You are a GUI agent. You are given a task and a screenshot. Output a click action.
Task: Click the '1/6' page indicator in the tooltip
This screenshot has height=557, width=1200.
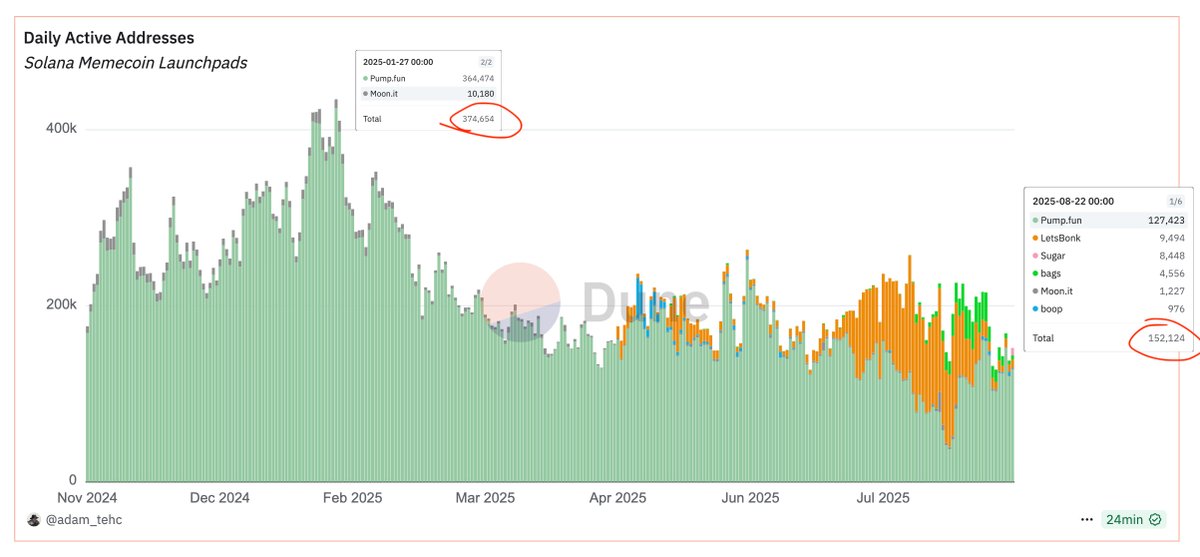1176,201
